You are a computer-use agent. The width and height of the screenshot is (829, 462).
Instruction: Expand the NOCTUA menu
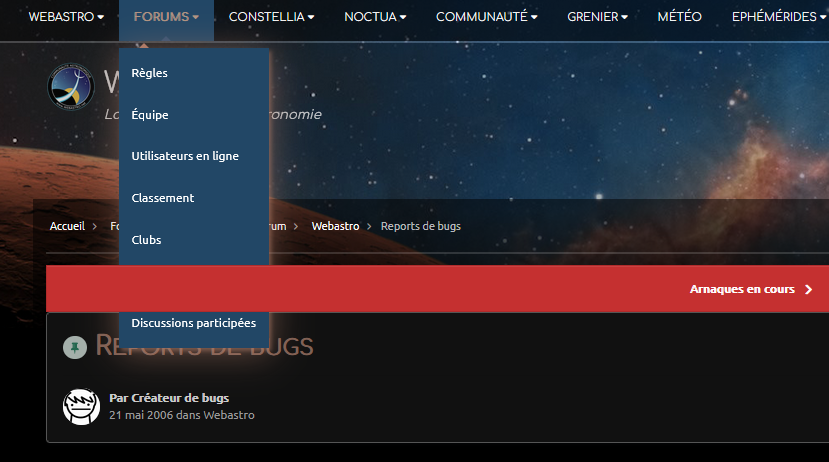tap(375, 17)
